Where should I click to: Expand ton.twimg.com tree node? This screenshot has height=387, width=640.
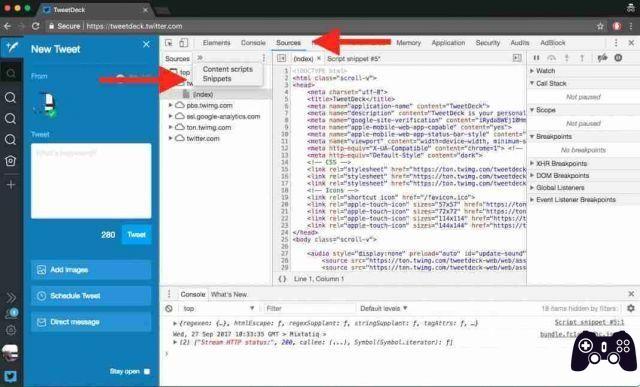pos(171,127)
